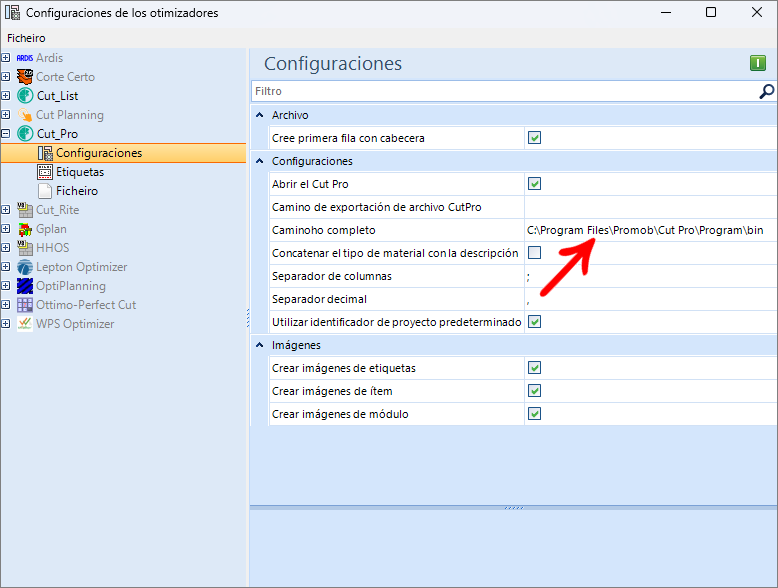The image size is (778, 588).
Task: Click the Cut_Pro globe icon
Action: point(25,134)
